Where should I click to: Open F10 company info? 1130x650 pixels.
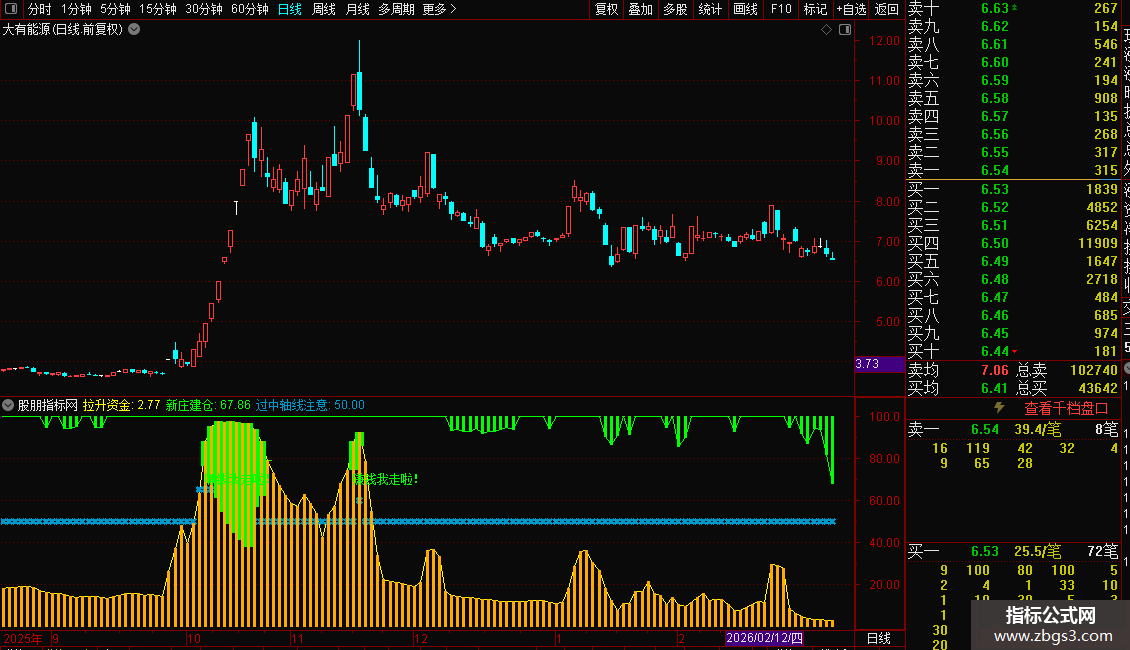click(x=781, y=9)
